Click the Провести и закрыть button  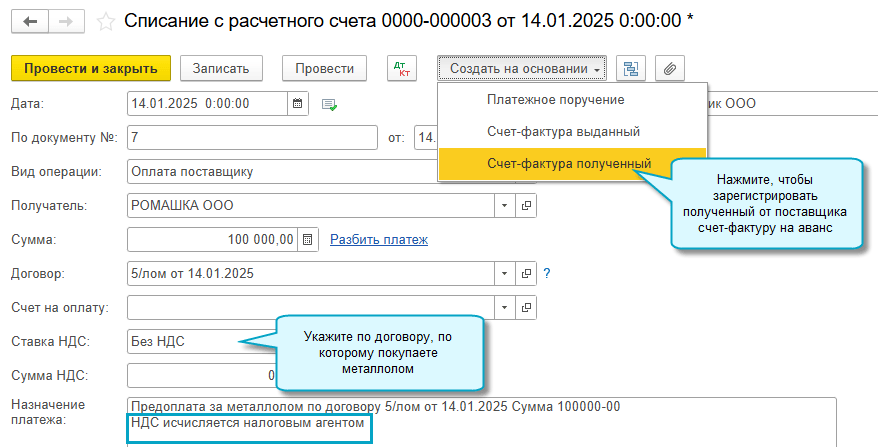(90, 68)
